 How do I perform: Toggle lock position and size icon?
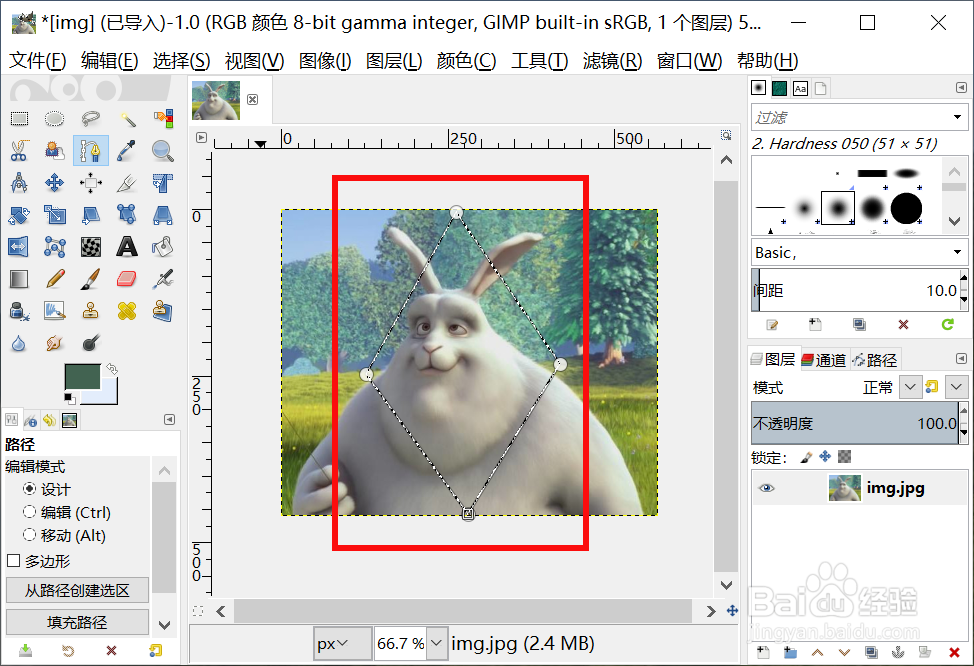(825, 457)
